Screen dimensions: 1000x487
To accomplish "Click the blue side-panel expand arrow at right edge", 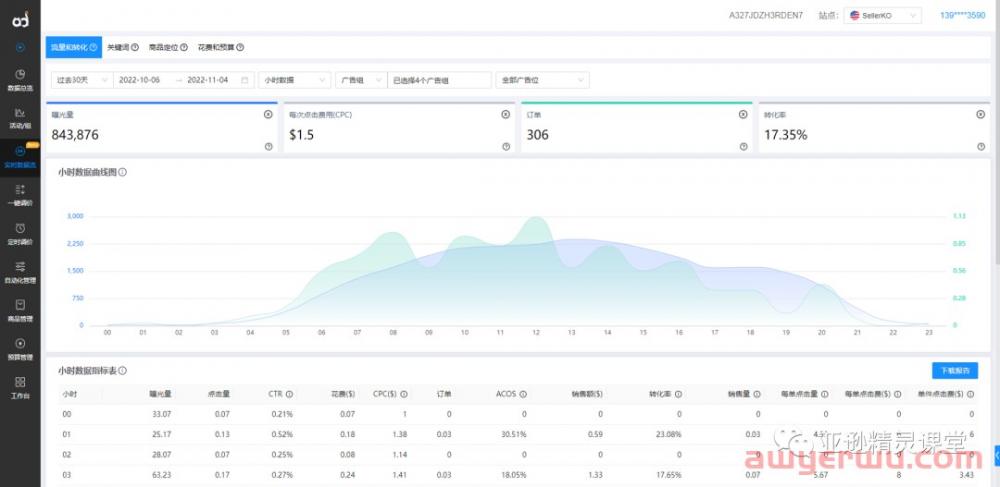I will [997, 454].
